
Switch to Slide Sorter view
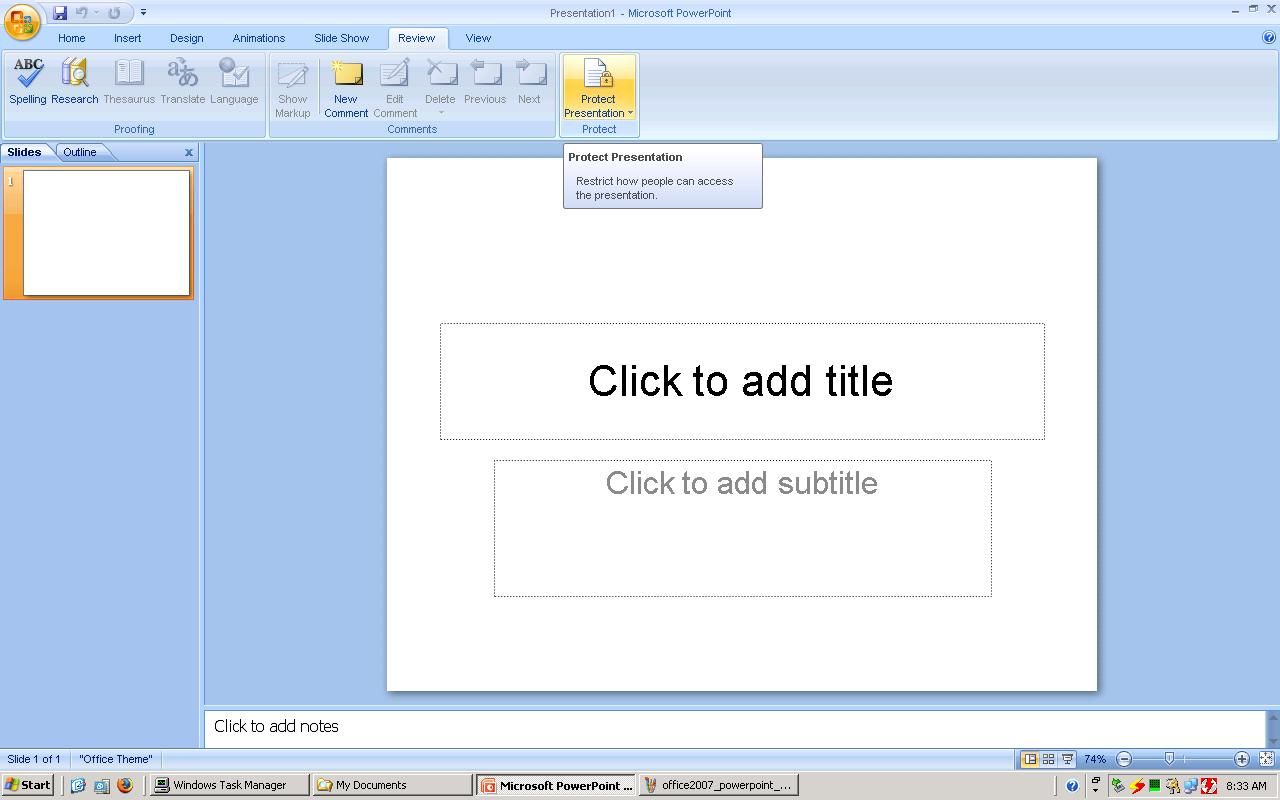click(x=1048, y=759)
